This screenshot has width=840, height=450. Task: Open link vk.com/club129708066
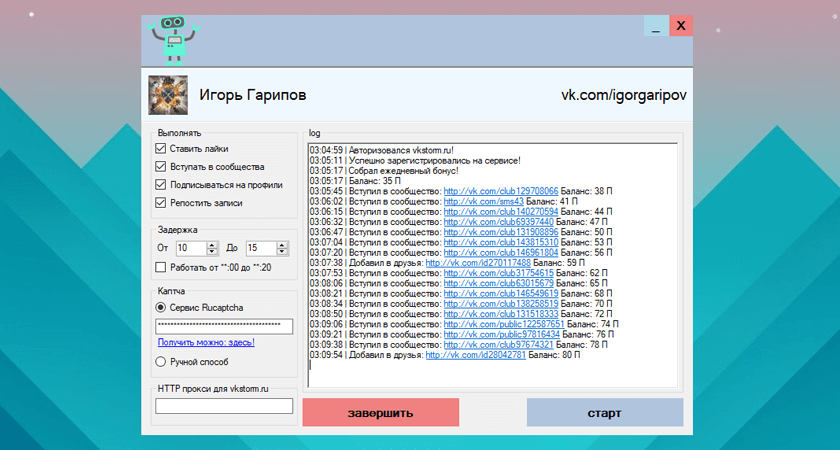pos(501,191)
